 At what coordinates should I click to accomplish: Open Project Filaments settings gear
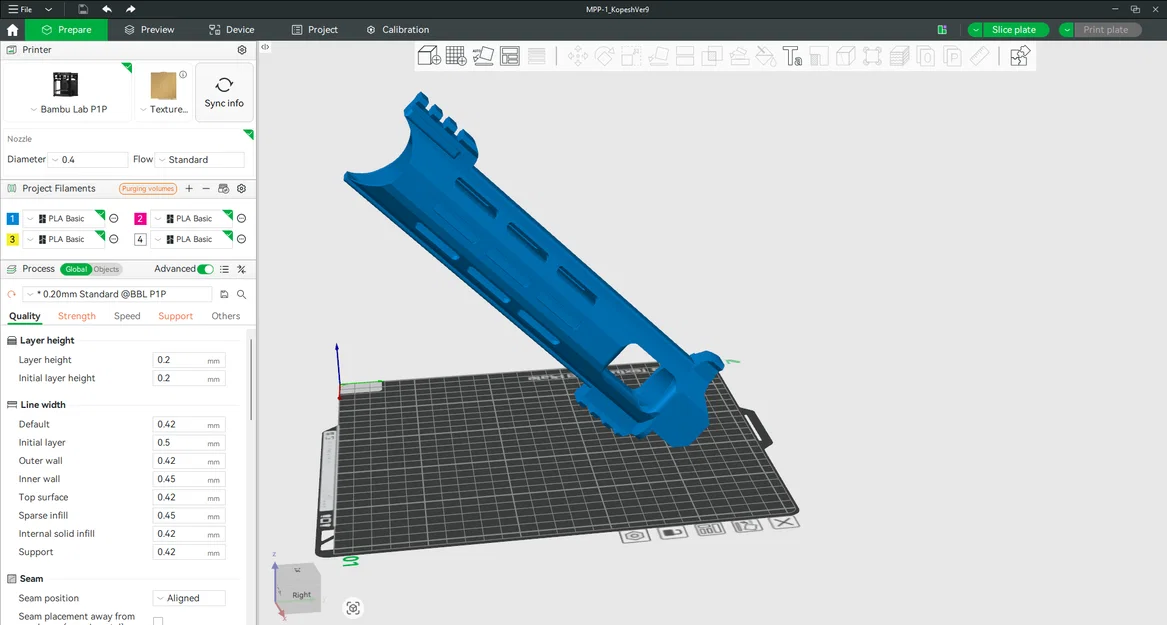(240, 188)
